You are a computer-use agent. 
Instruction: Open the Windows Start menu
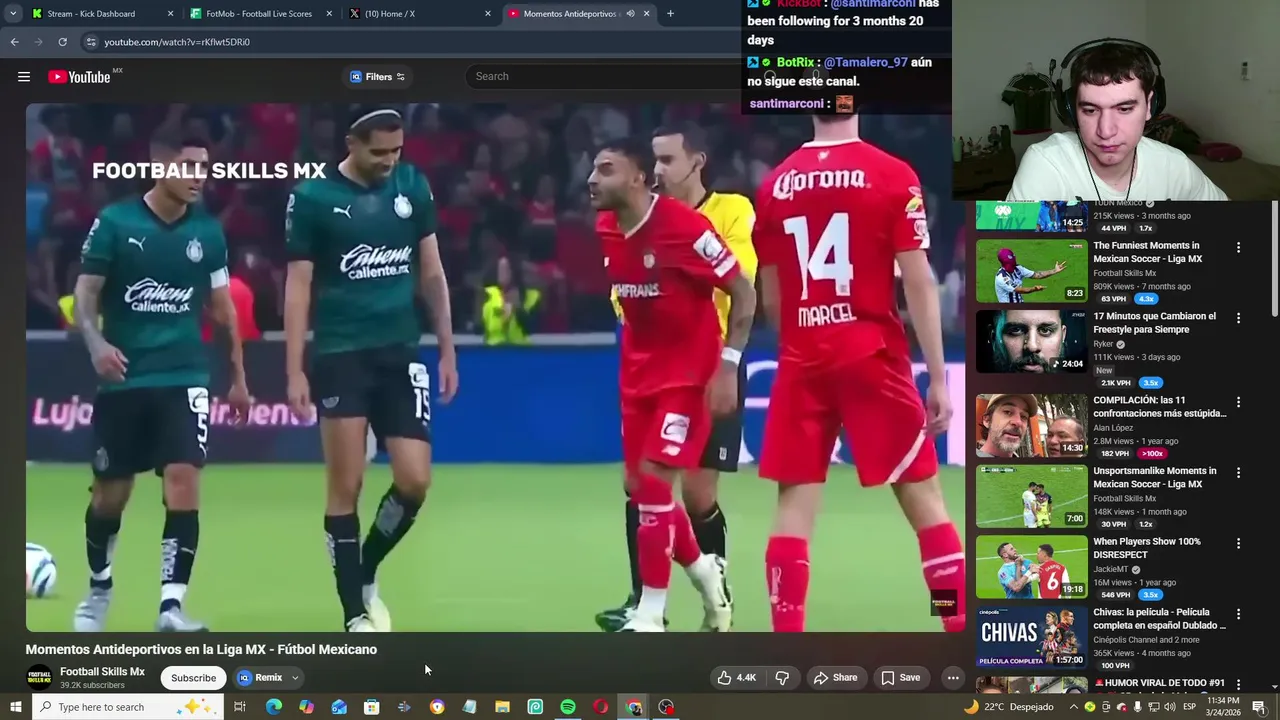(x=16, y=707)
